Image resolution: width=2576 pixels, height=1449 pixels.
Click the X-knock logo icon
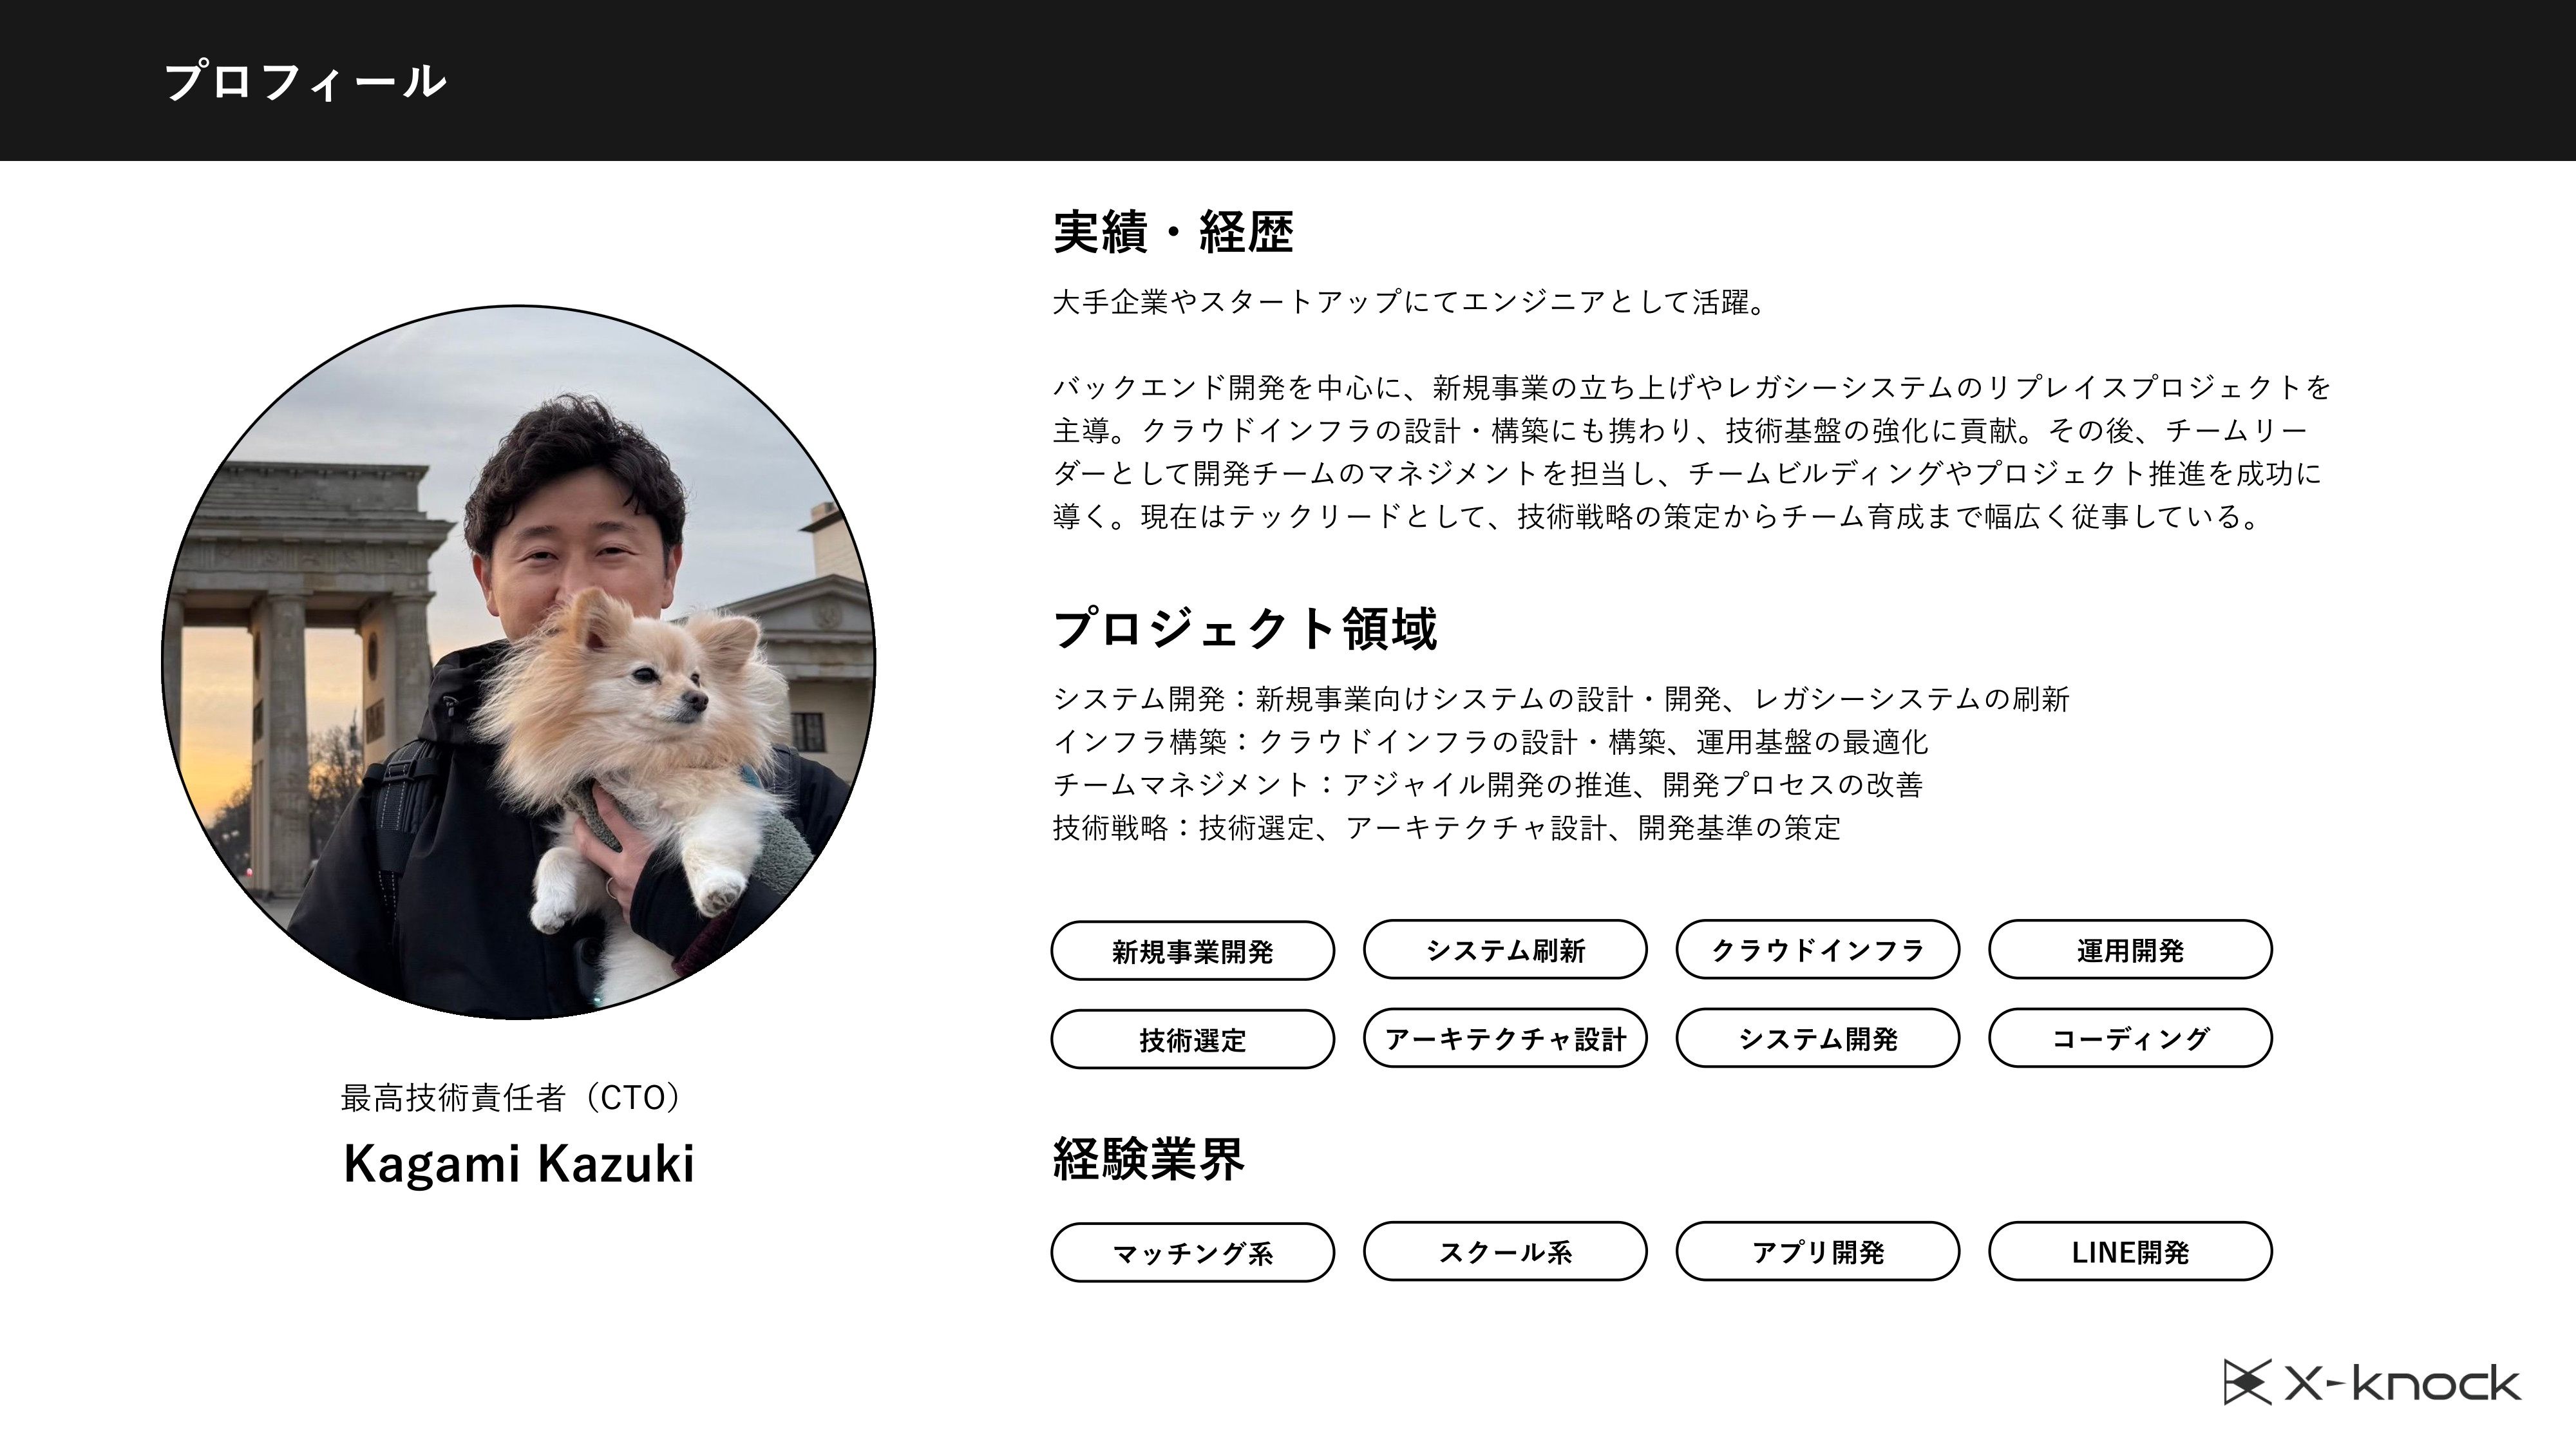[2247, 1382]
